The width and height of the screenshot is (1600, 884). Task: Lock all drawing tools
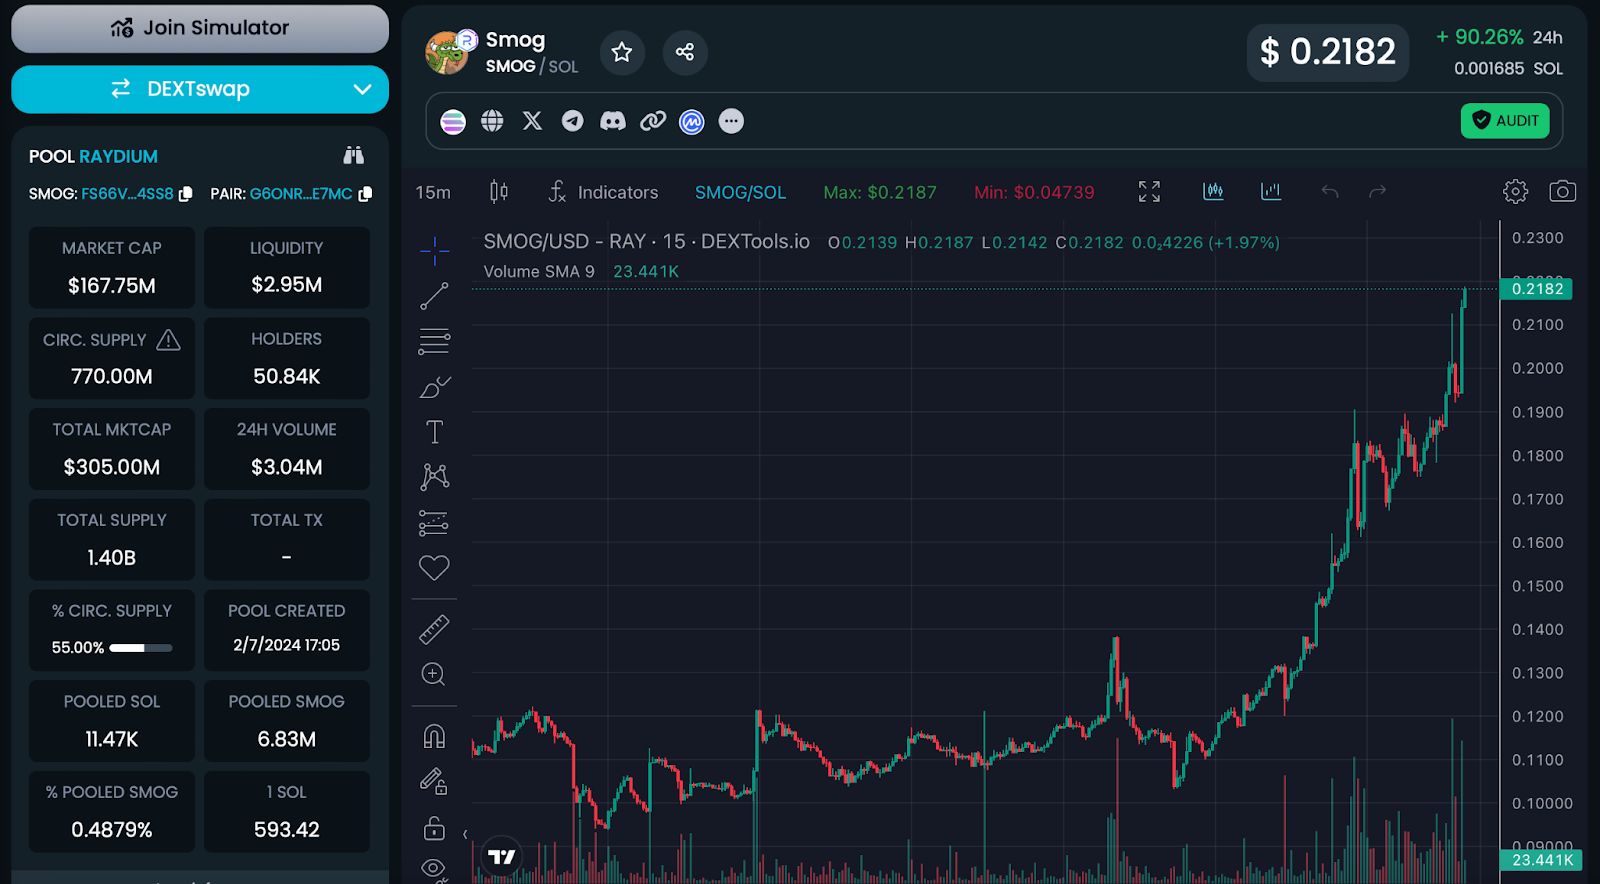(x=433, y=828)
